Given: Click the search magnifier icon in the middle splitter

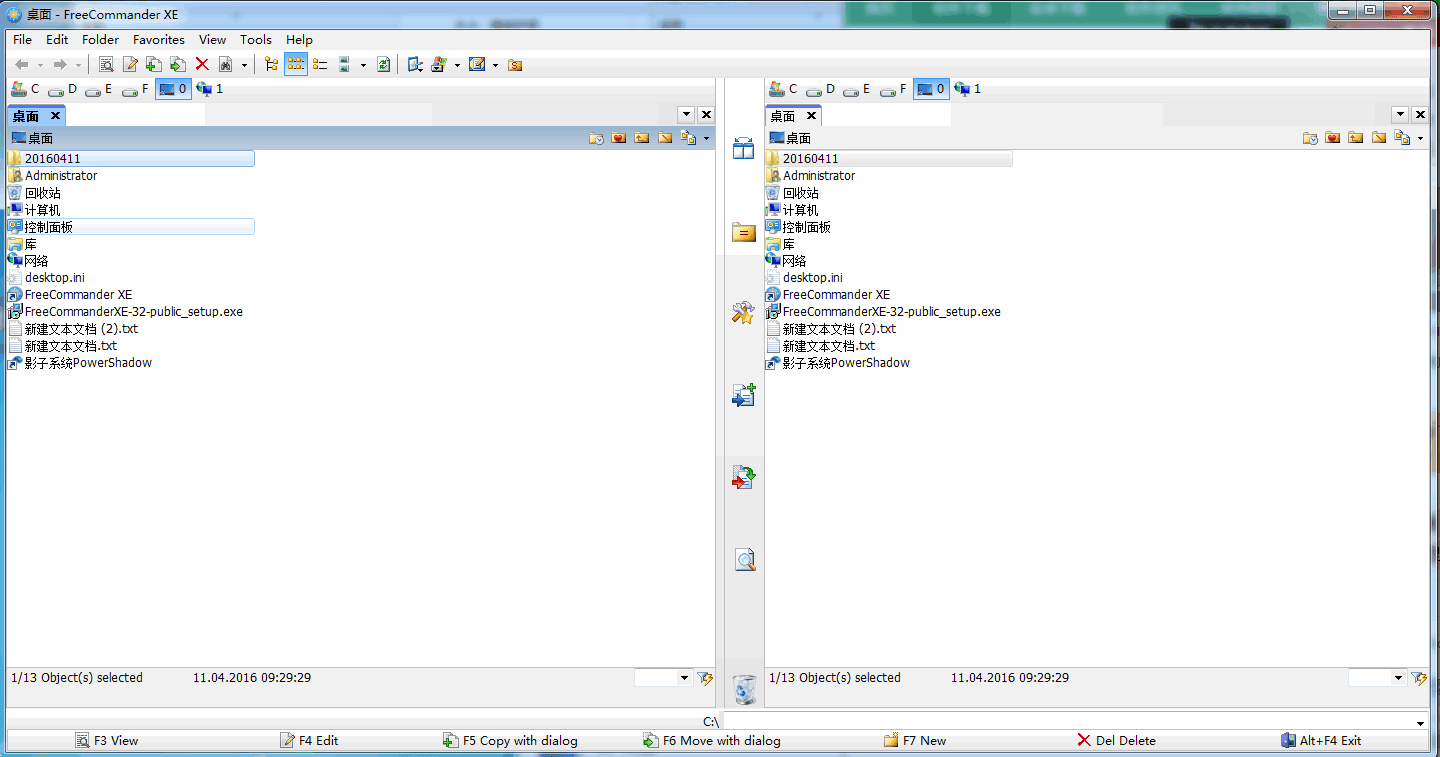Looking at the screenshot, I should tap(745, 559).
